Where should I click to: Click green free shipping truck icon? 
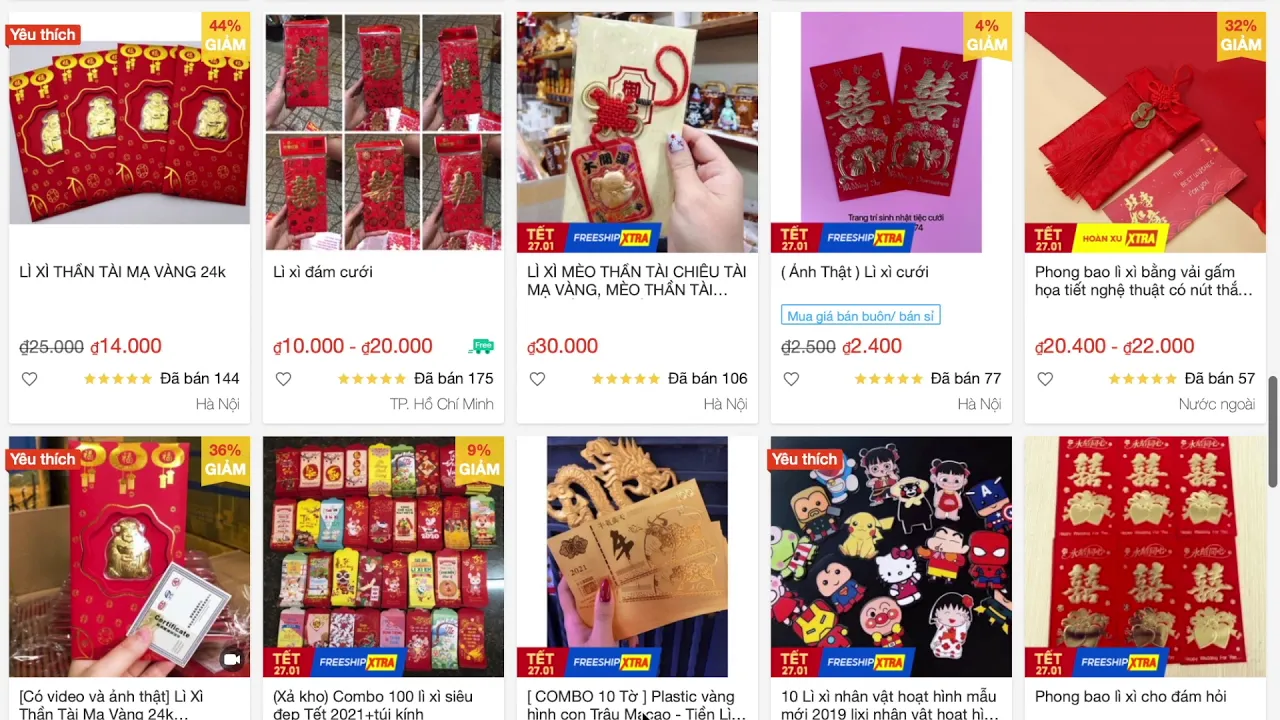482,346
